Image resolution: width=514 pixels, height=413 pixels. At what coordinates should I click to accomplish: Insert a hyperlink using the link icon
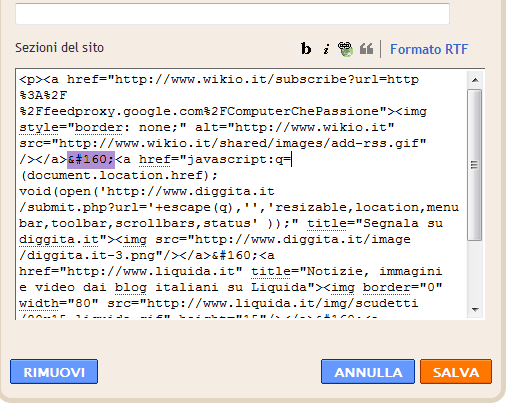[345, 49]
